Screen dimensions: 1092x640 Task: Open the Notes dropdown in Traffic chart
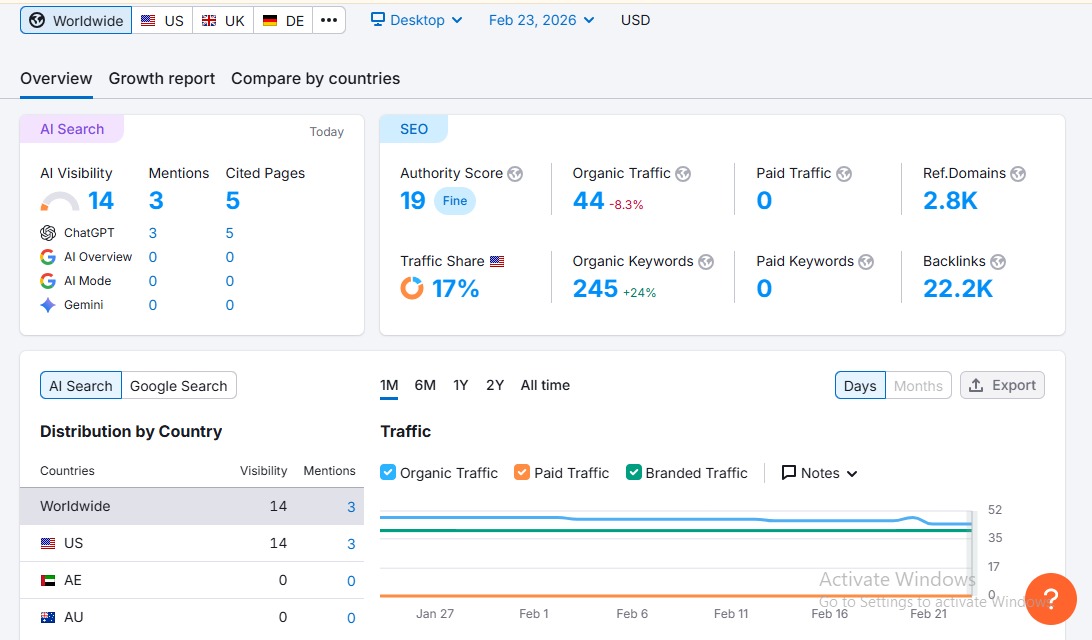(819, 473)
